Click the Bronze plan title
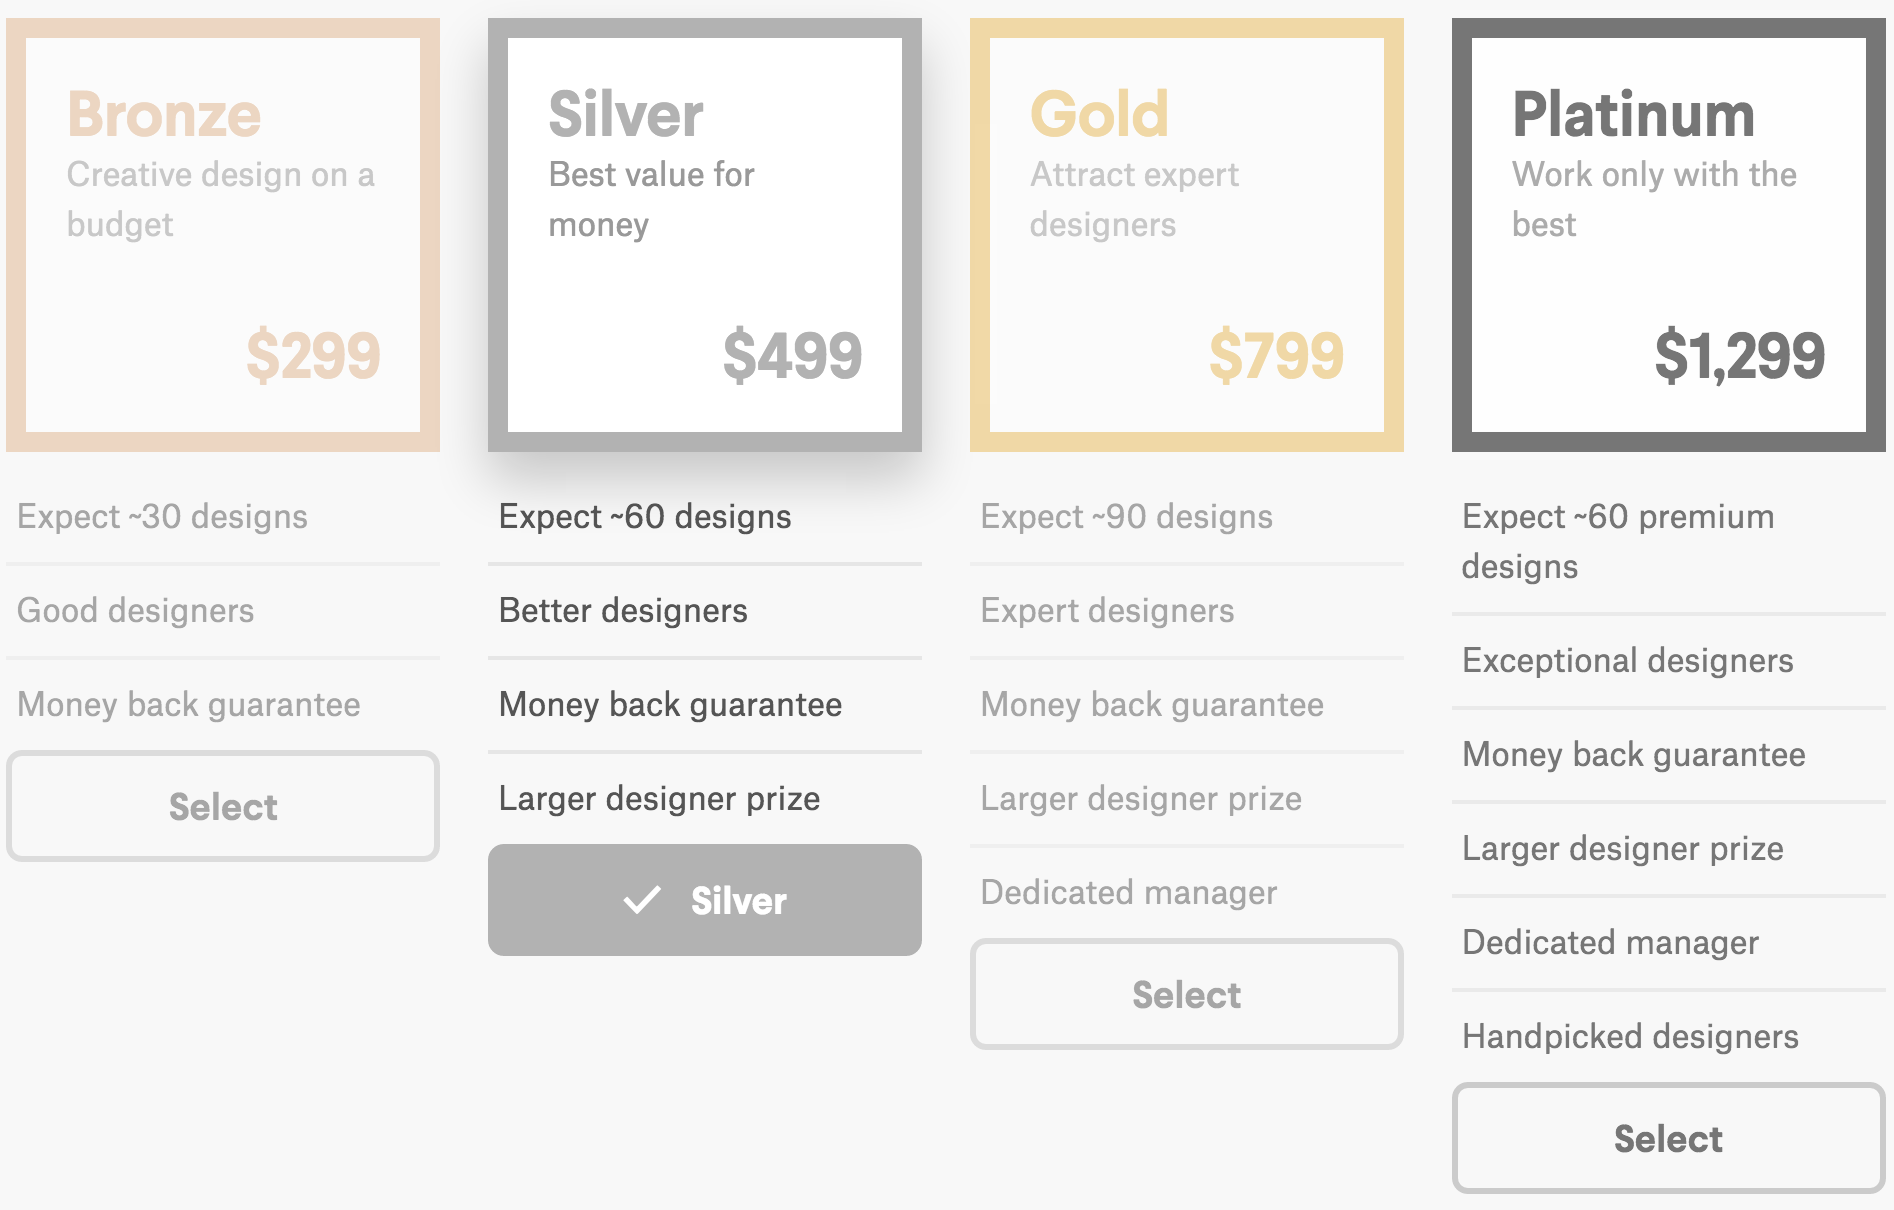The image size is (1894, 1210). (164, 114)
